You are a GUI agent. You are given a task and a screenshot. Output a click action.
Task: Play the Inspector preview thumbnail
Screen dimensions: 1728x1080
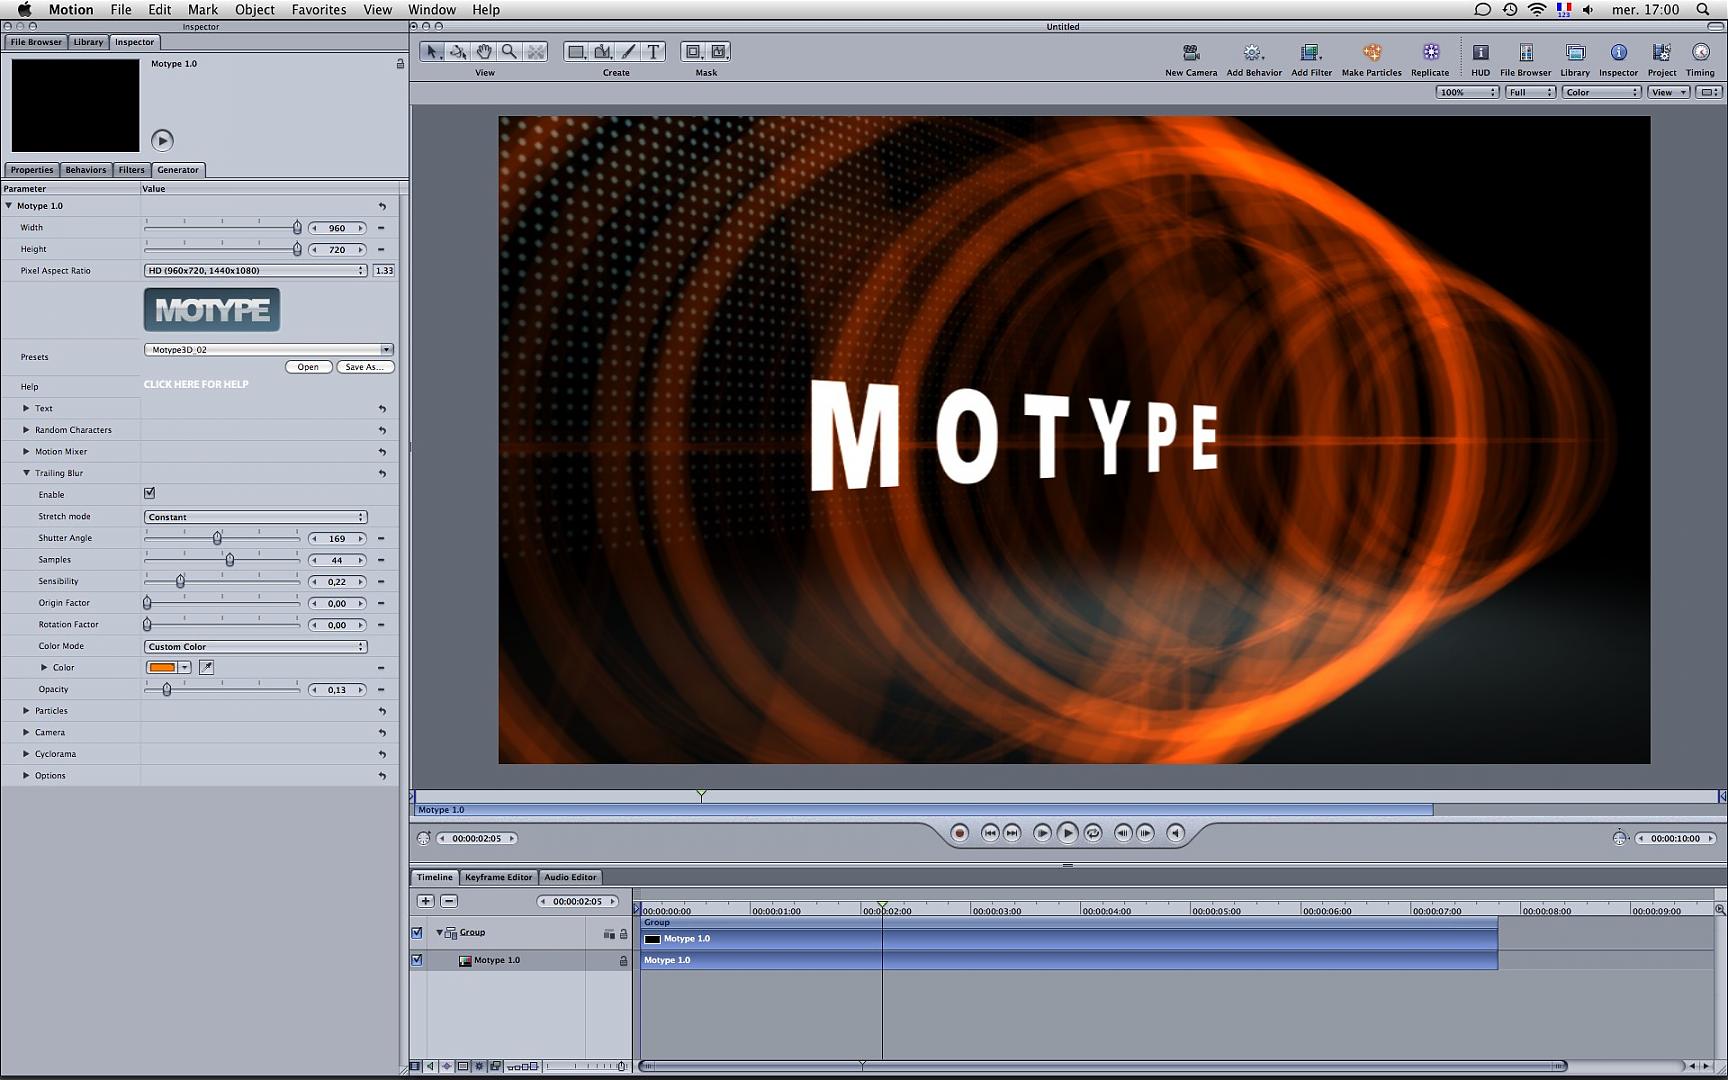pyautogui.click(x=162, y=140)
